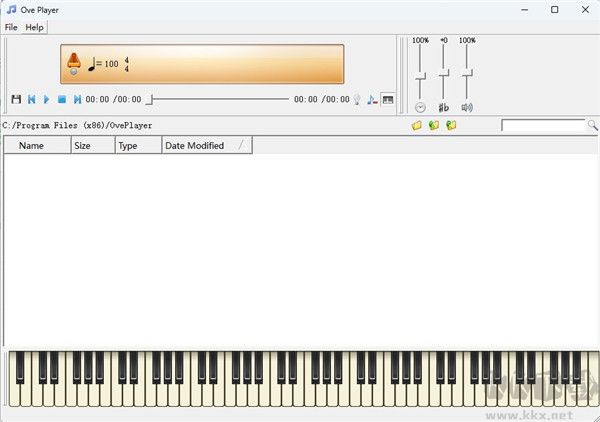This screenshot has height=422, width=600.
Task: Start playback with the play button
Action: (46, 99)
